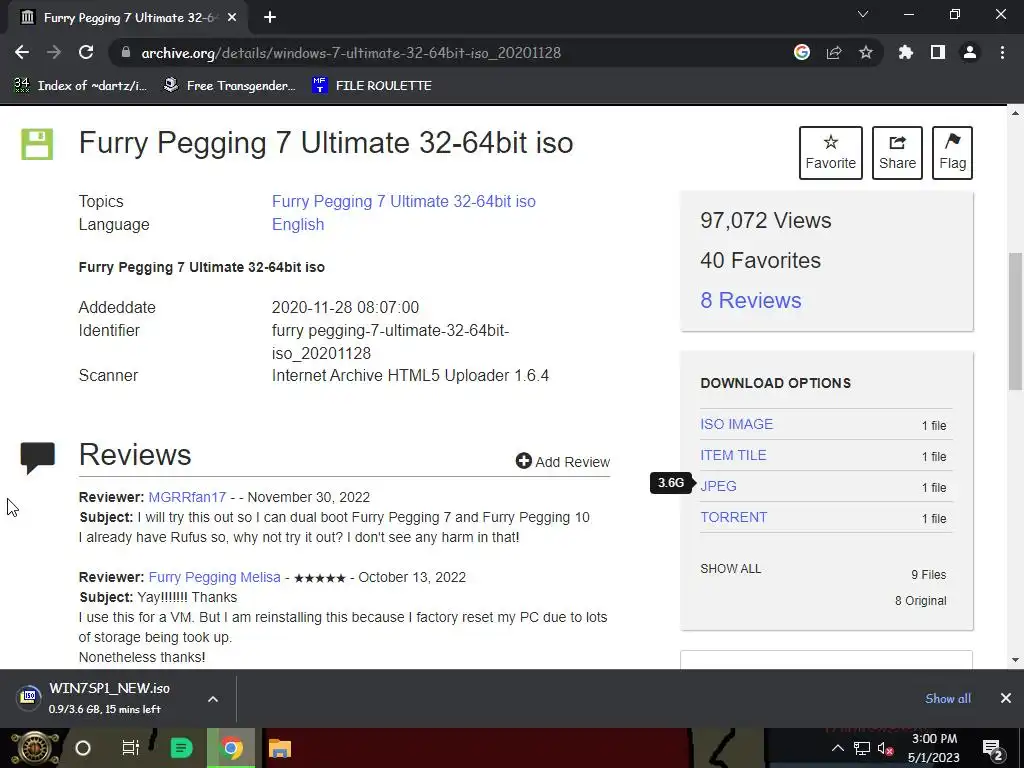Click the Flag button
The height and width of the screenshot is (768, 1024).
point(952,153)
